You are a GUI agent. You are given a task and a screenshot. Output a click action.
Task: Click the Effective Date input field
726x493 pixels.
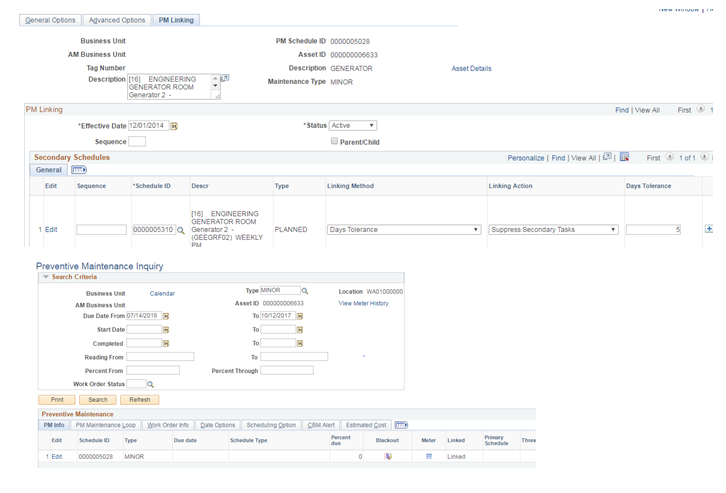tap(148, 125)
